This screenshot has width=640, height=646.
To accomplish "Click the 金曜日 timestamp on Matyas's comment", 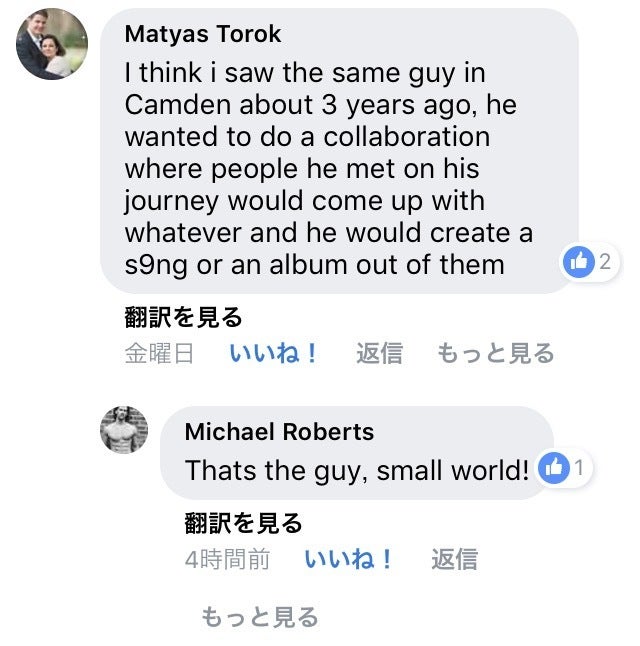I will [158, 353].
